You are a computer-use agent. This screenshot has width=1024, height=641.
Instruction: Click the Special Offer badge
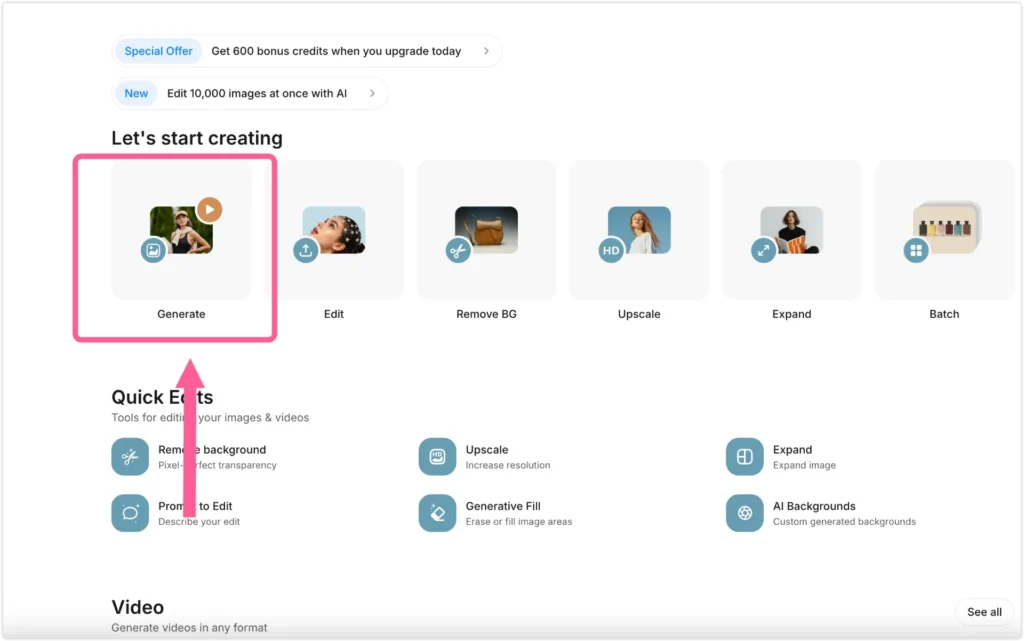pos(158,51)
